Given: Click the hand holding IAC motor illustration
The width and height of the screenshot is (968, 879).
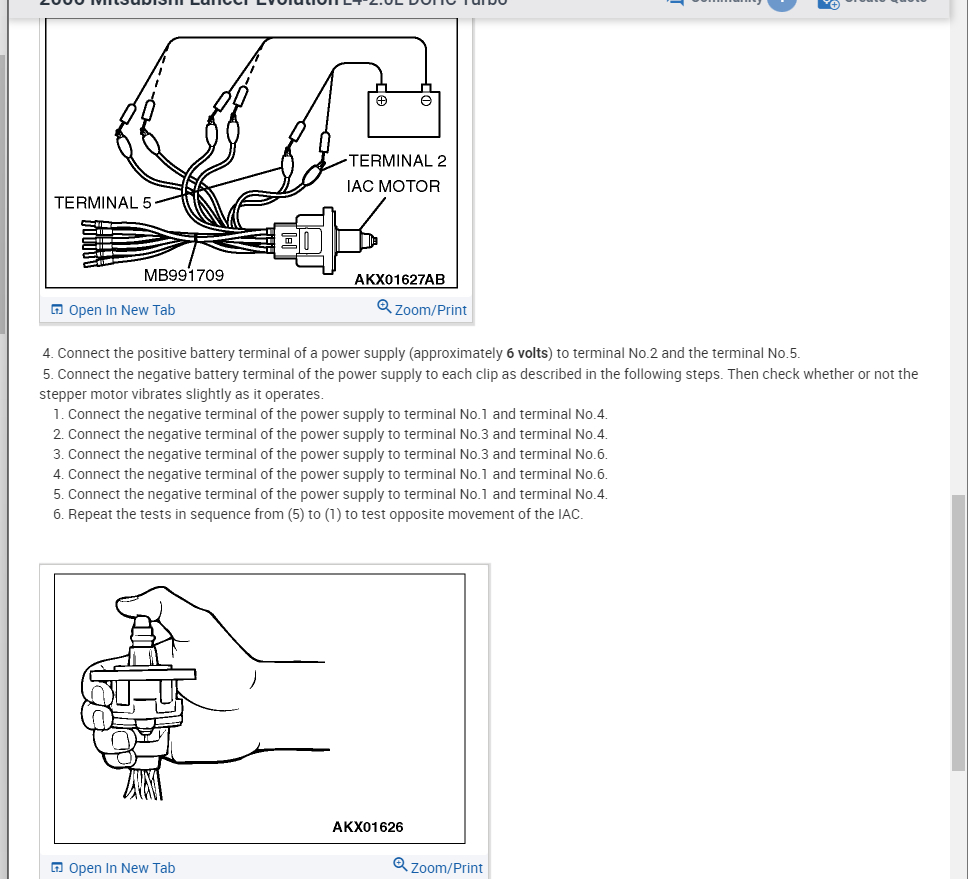Looking at the screenshot, I should coord(259,709).
